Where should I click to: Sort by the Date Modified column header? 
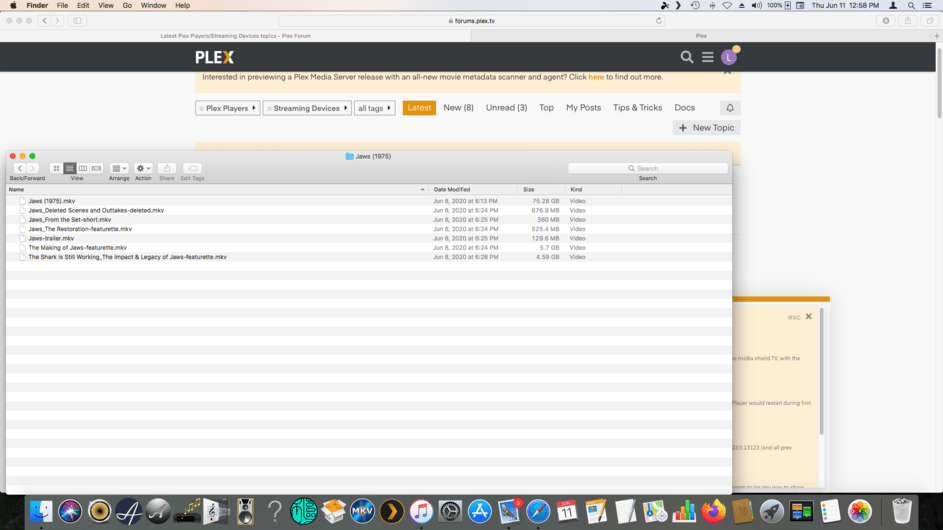[x=473, y=190]
